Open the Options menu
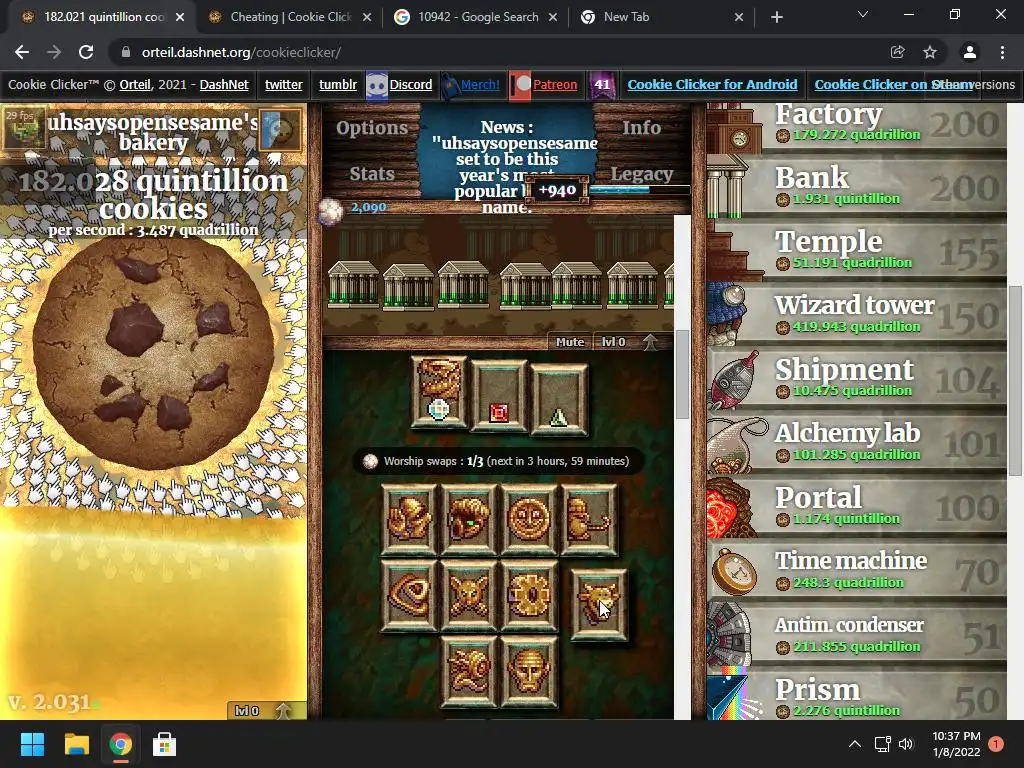1024x768 pixels. [372, 127]
